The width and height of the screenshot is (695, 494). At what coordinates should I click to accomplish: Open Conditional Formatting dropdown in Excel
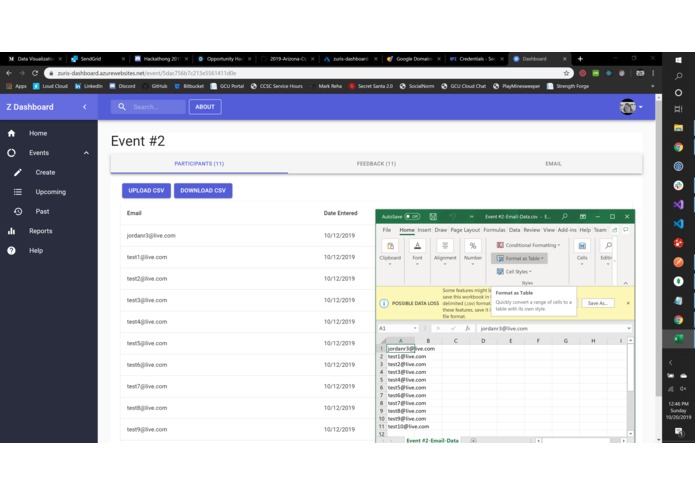click(x=528, y=245)
